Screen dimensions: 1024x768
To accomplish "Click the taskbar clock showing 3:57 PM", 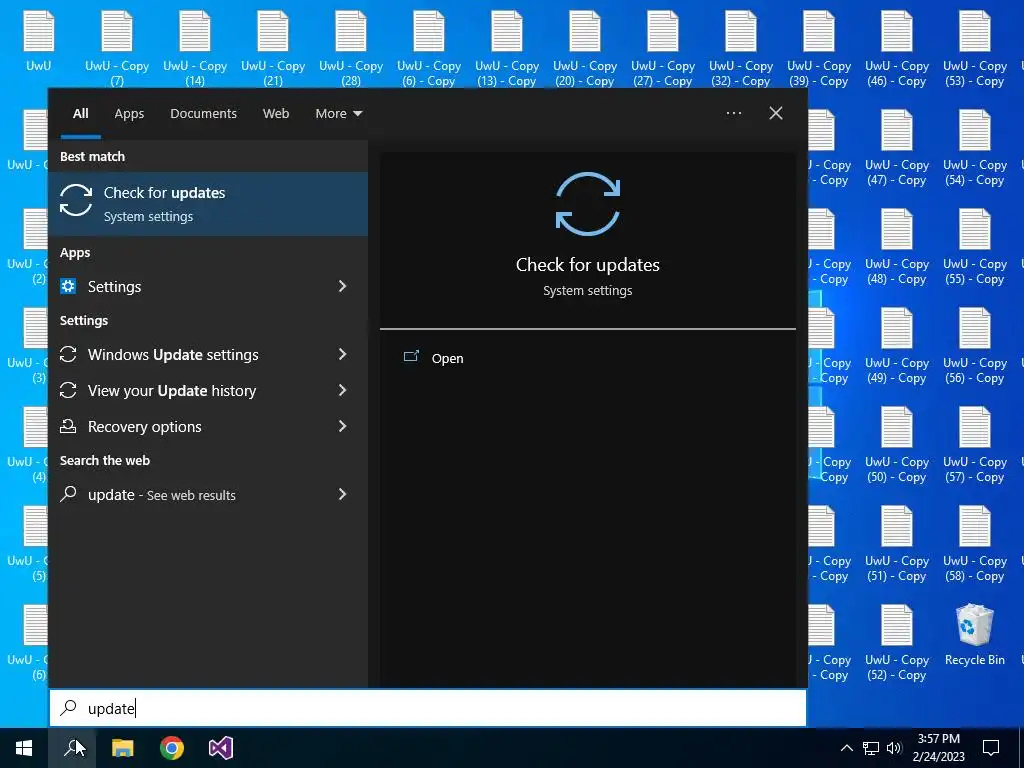I will tap(938, 748).
